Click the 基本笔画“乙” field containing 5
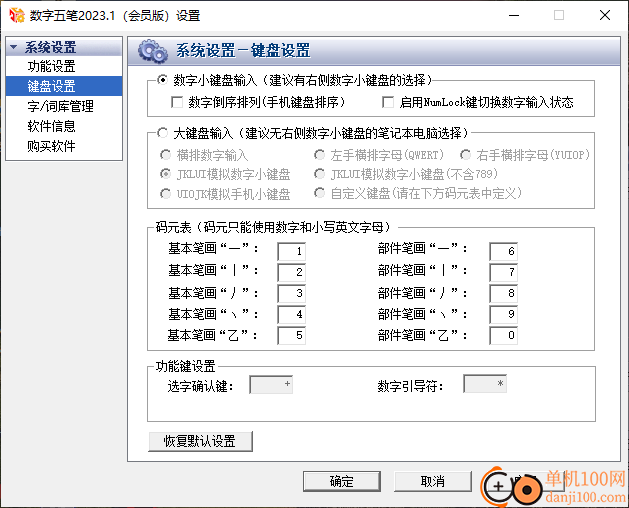The height and width of the screenshot is (508, 629). click(292, 335)
